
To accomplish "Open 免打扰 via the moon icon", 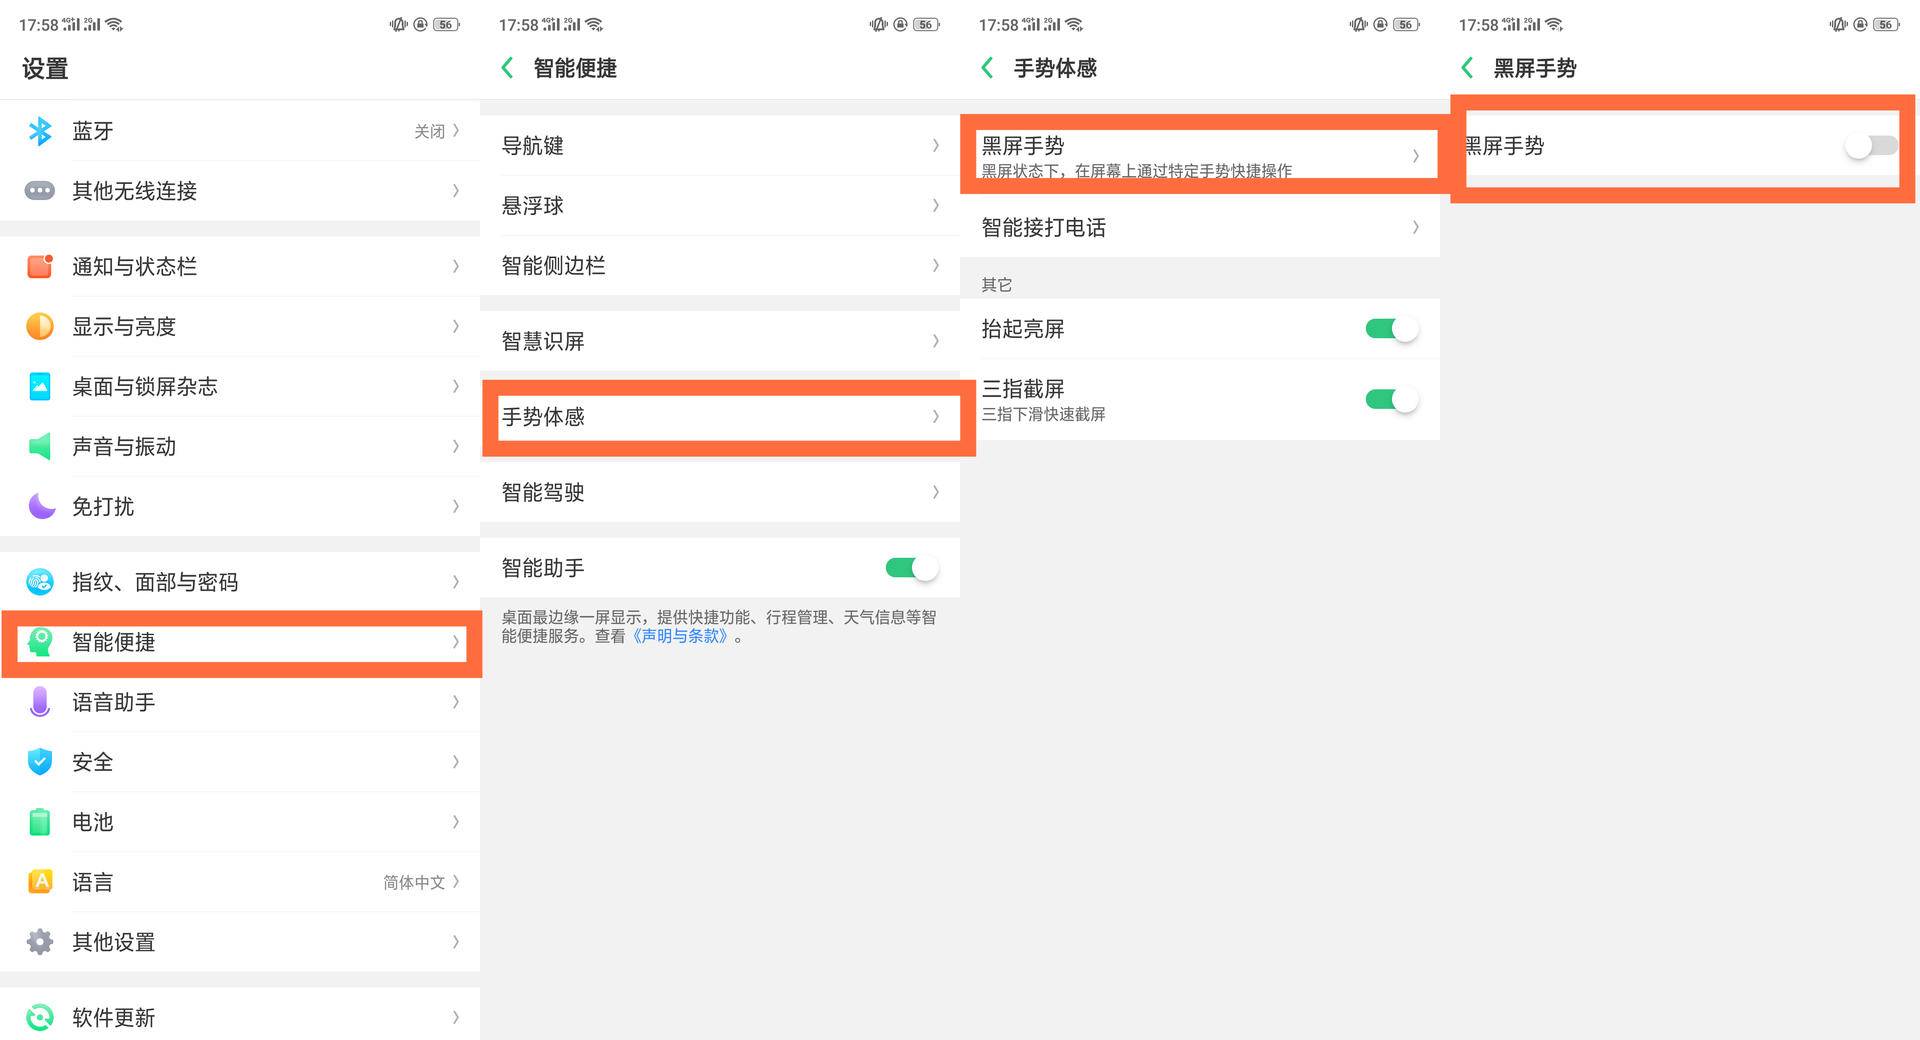I will (40, 506).
